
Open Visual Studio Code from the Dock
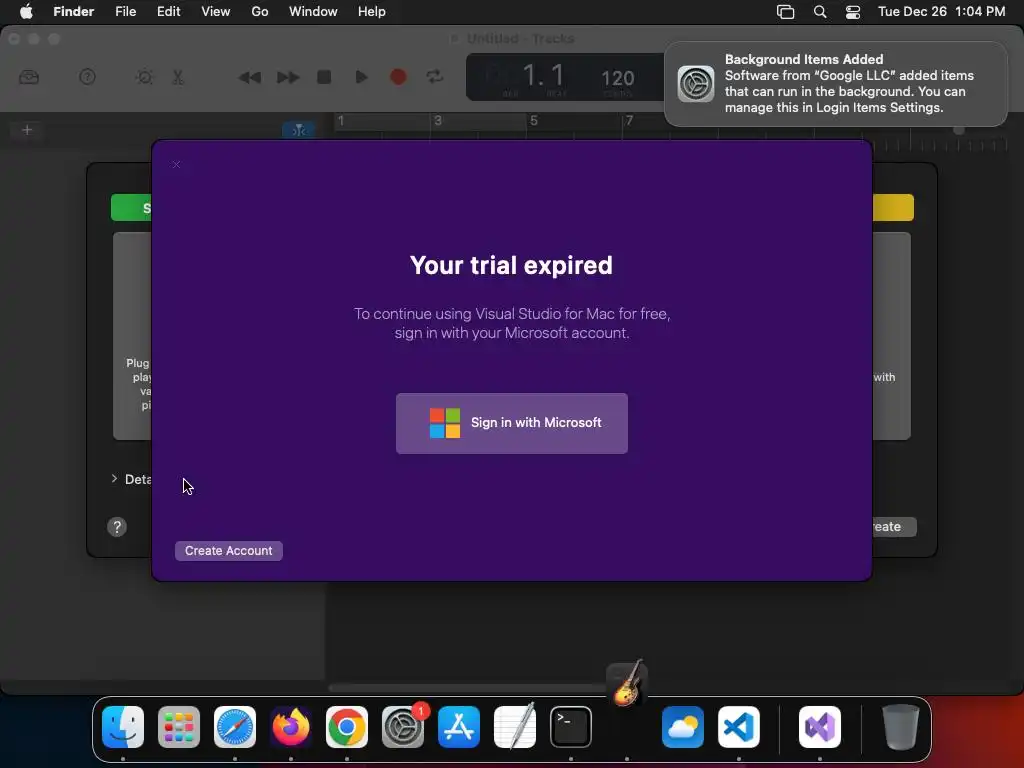tap(739, 727)
